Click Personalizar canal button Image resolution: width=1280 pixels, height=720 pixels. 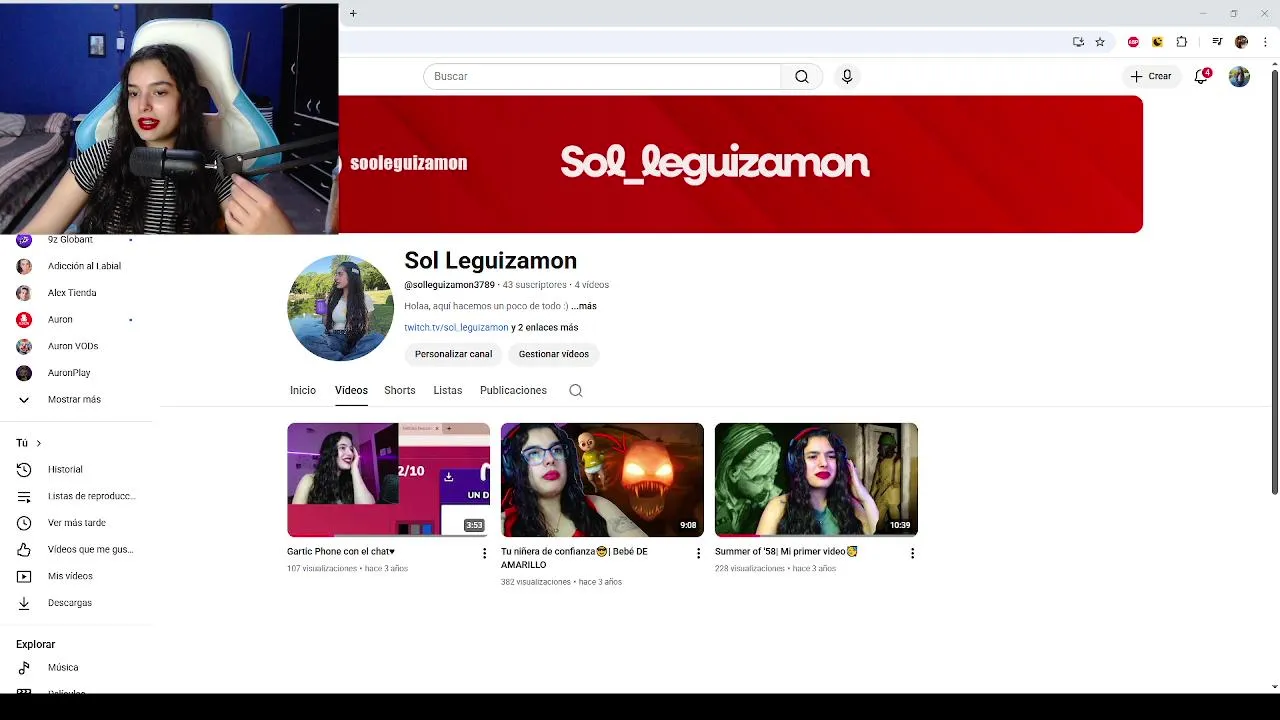(x=453, y=354)
